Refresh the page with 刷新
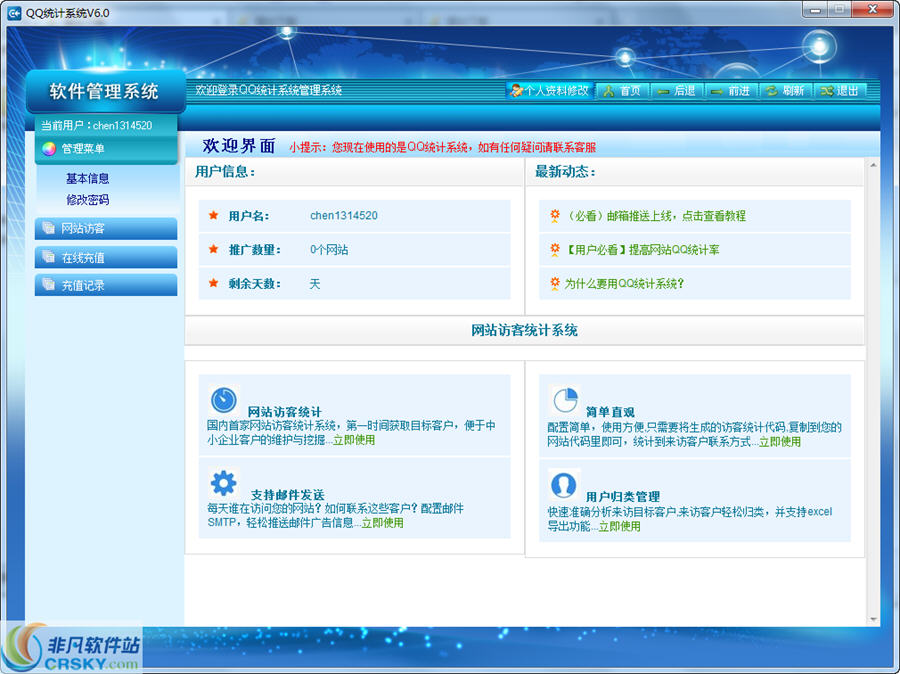 pos(786,91)
